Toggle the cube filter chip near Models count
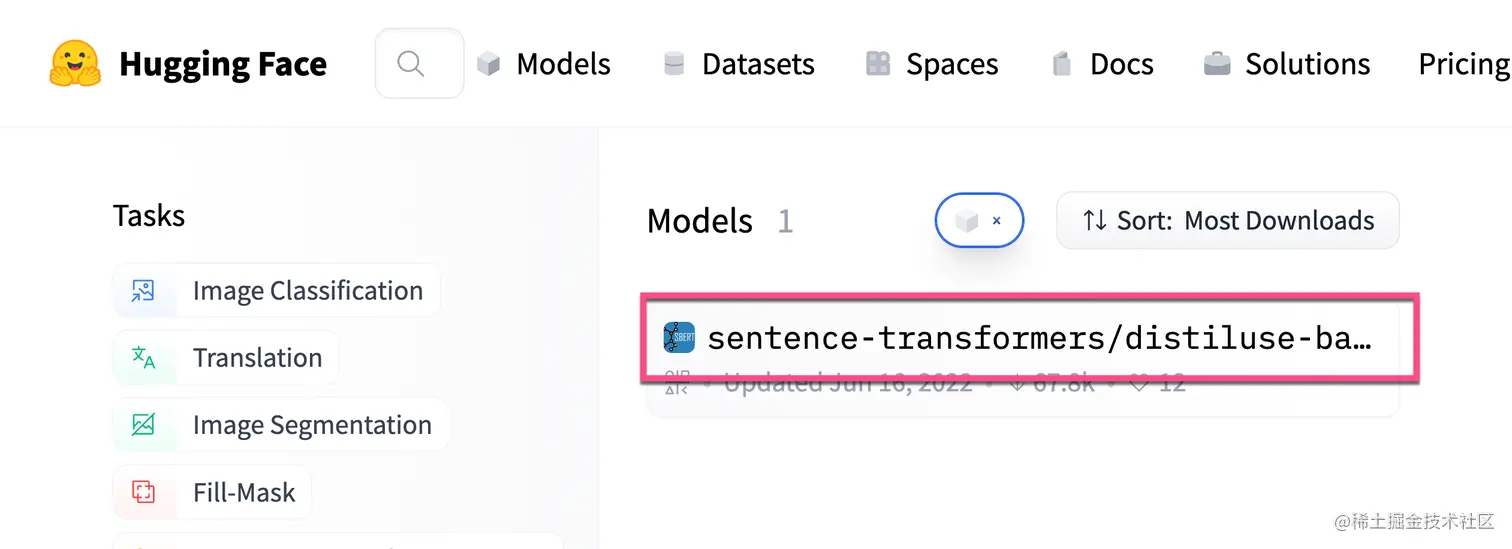 pyautogui.click(x=966, y=221)
